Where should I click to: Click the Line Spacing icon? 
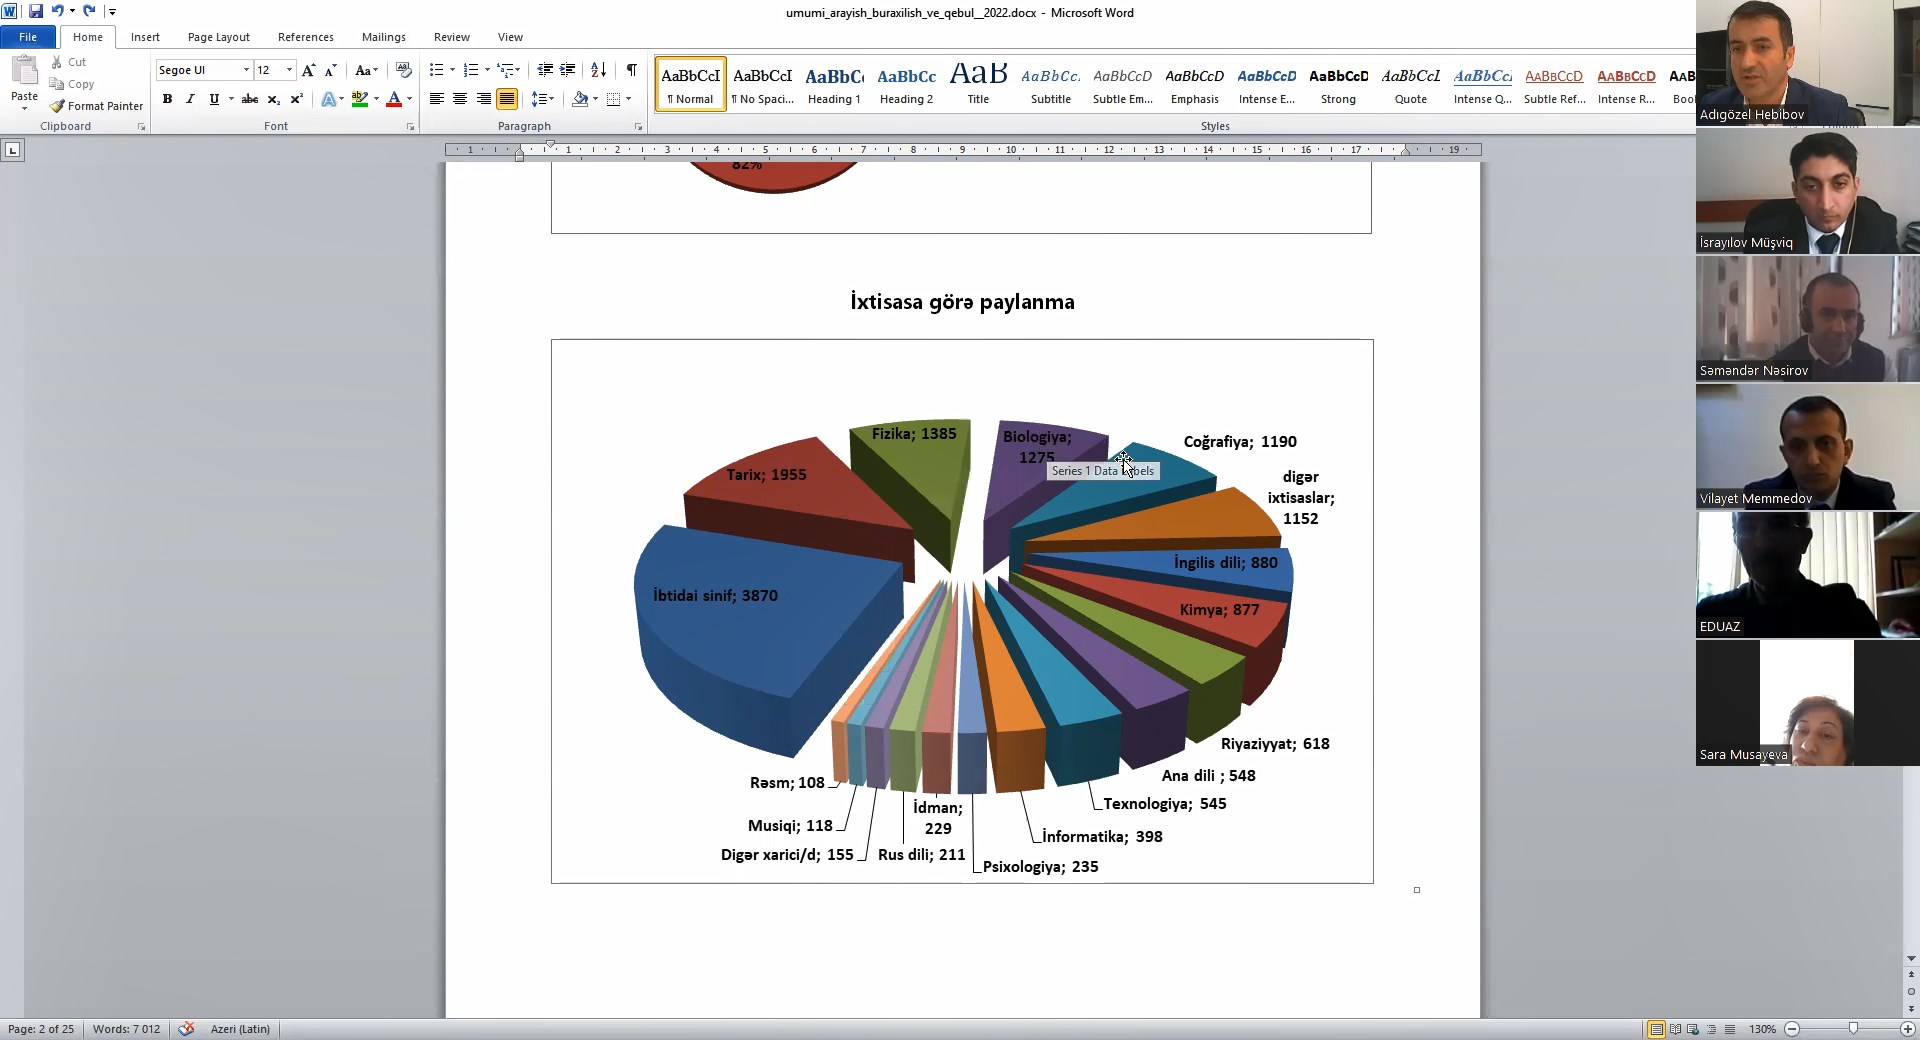[x=541, y=99]
